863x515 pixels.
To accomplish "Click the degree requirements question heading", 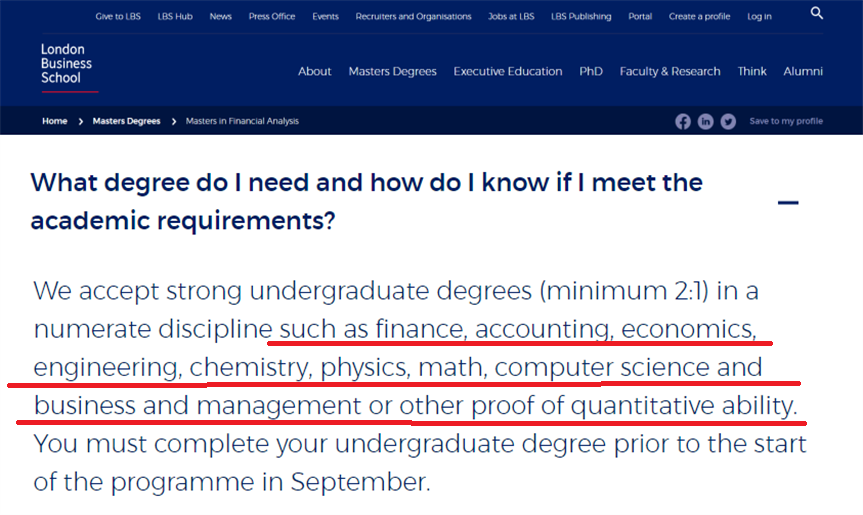I will click(x=367, y=201).
